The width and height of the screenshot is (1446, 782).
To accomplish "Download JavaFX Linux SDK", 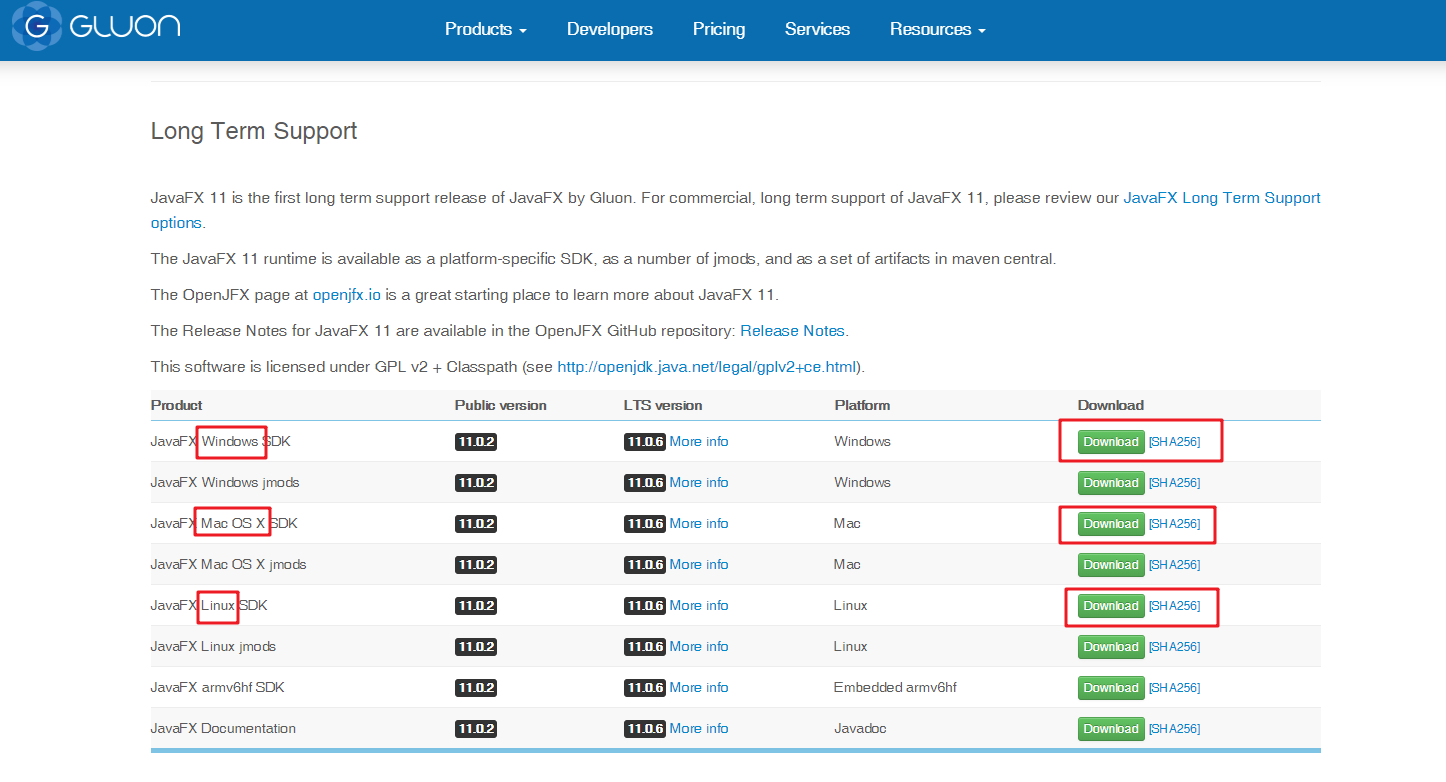I will (1111, 606).
